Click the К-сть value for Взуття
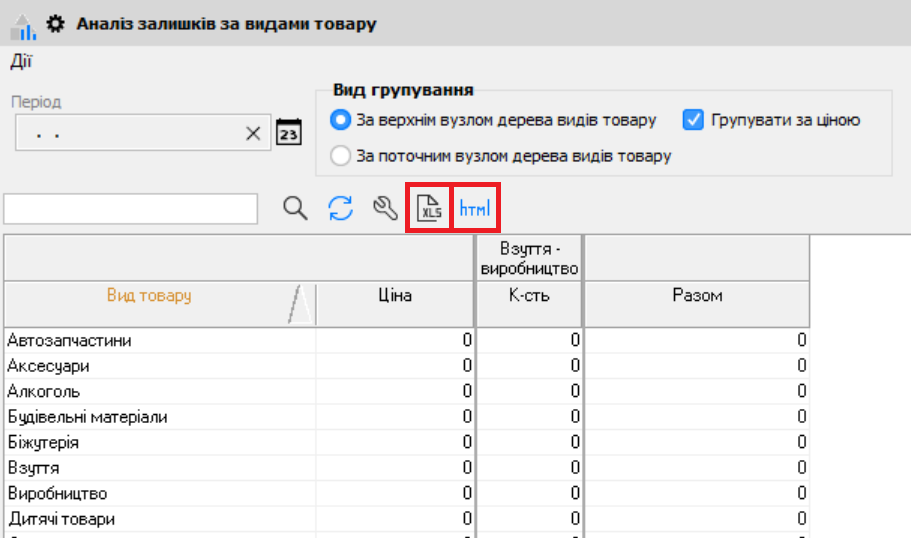The height and width of the screenshot is (538, 911). 529,468
